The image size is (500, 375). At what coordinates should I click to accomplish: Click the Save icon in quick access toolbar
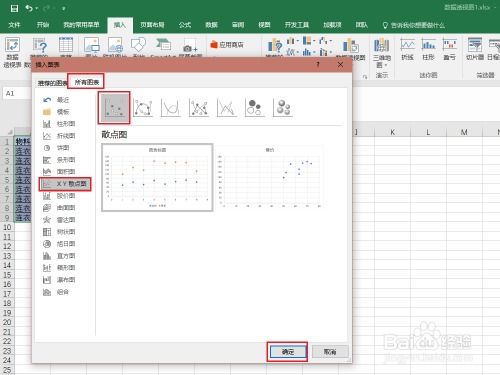point(14,8)
